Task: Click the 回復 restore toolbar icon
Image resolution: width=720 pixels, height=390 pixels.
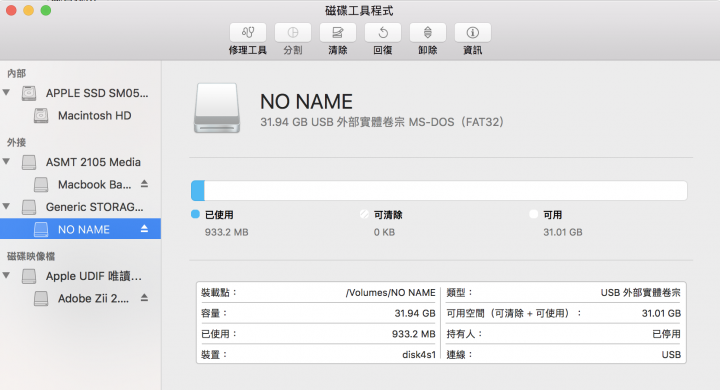Action: click(382, 33)
